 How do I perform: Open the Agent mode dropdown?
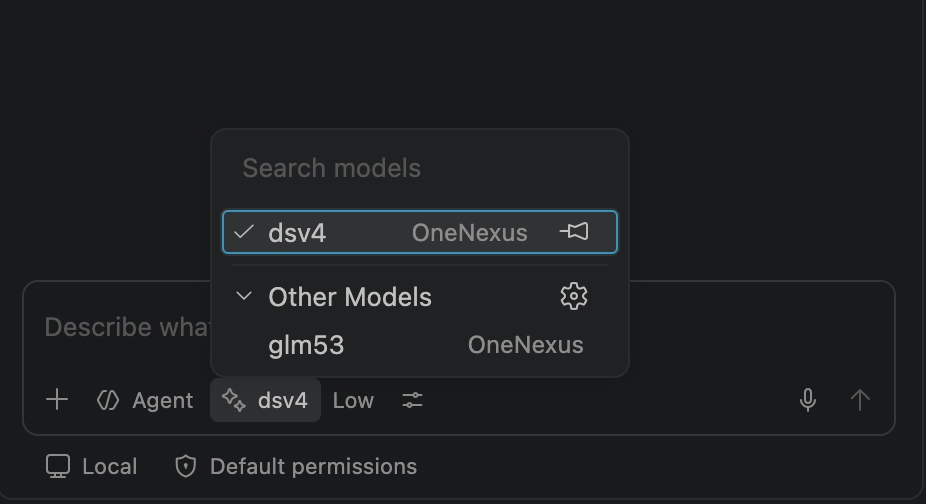(x=145, y=400)
